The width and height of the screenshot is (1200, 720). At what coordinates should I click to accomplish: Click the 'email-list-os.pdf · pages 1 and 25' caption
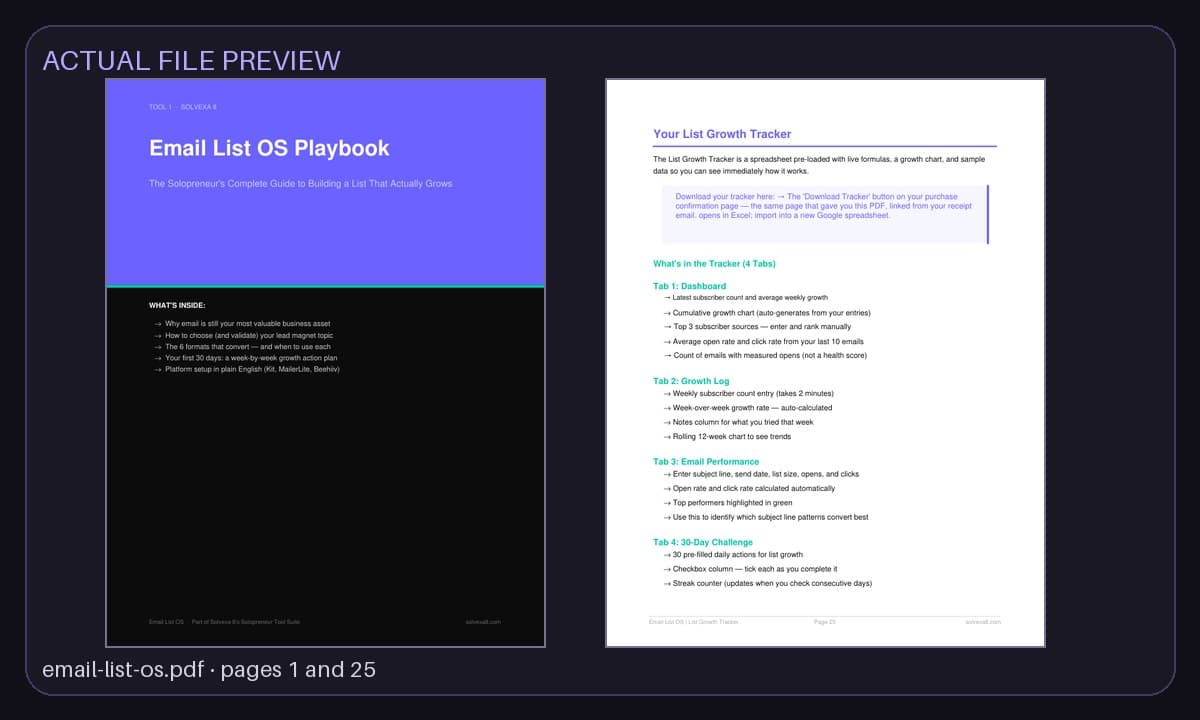click(209, 670)
